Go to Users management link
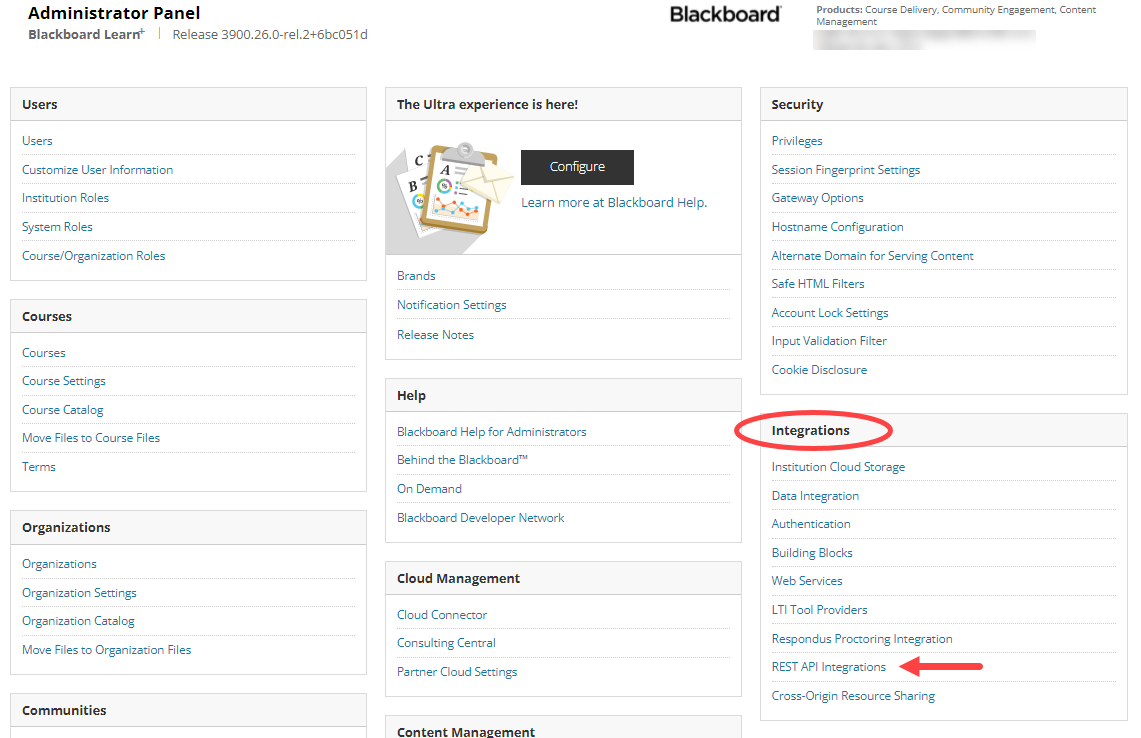Image resolution: width=1141 pixels, height=738 pixels. pos(37,141)
